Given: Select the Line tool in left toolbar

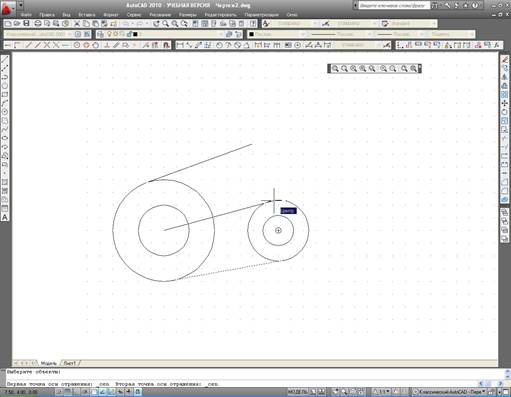Looking at the screenshot, I should [5, 60].
